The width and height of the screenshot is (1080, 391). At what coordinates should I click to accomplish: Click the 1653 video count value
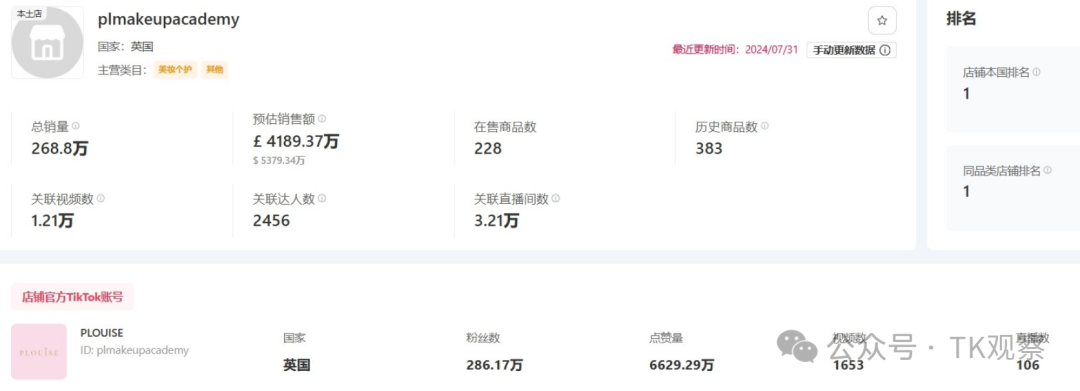[x=848, y=366]
